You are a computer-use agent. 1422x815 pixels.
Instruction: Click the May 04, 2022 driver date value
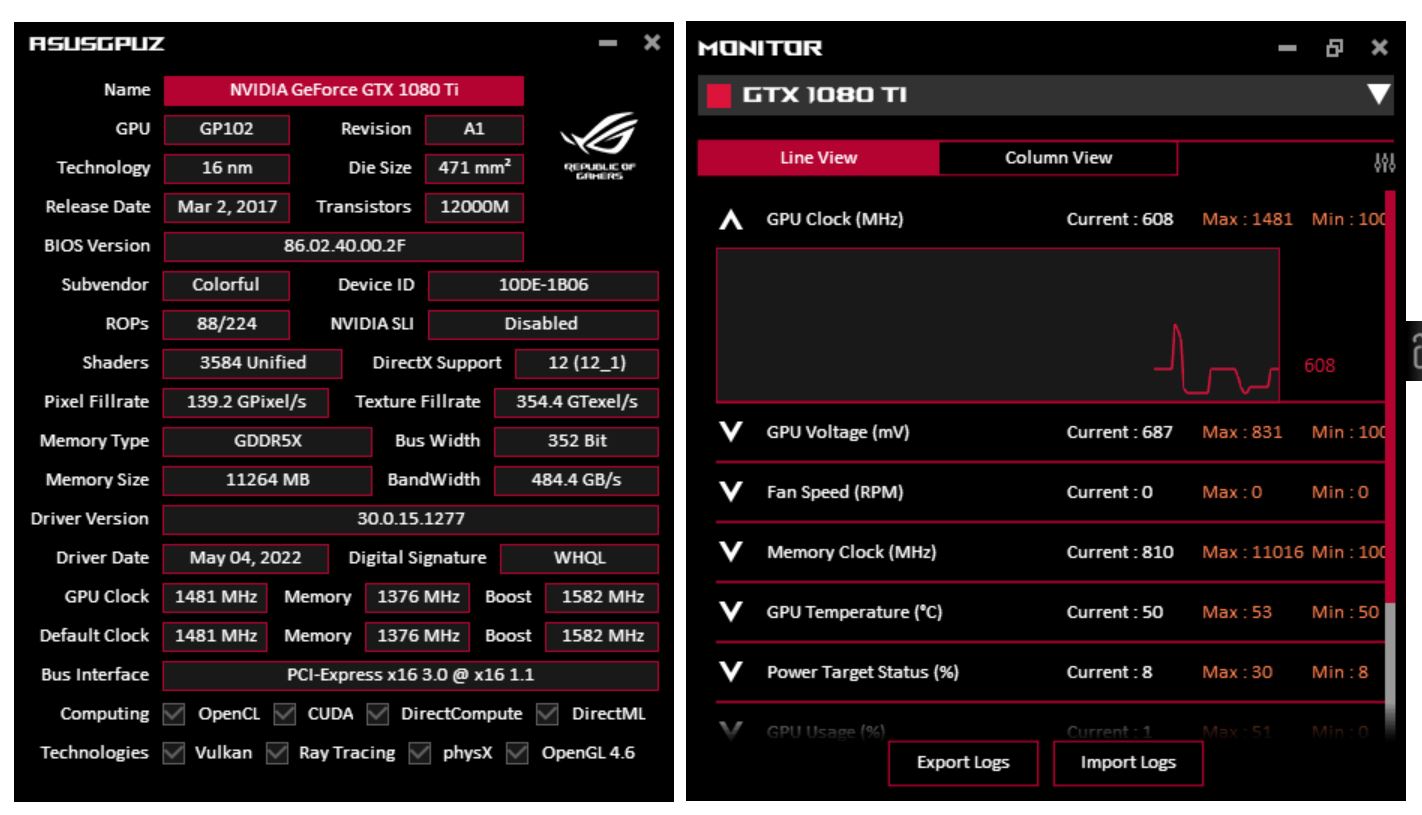247,558
